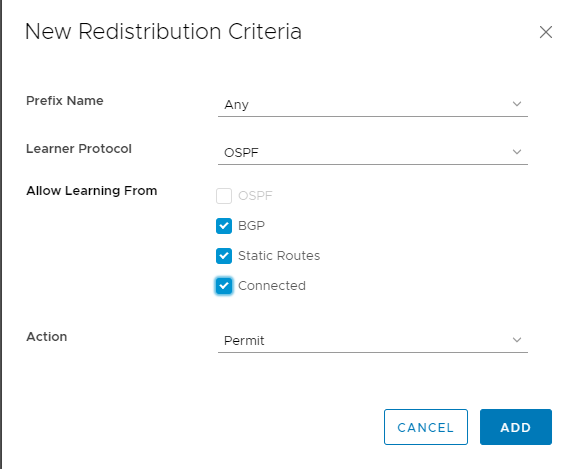
Task: Click the Action field chevron arrow
Action: [x=517, y=340]
